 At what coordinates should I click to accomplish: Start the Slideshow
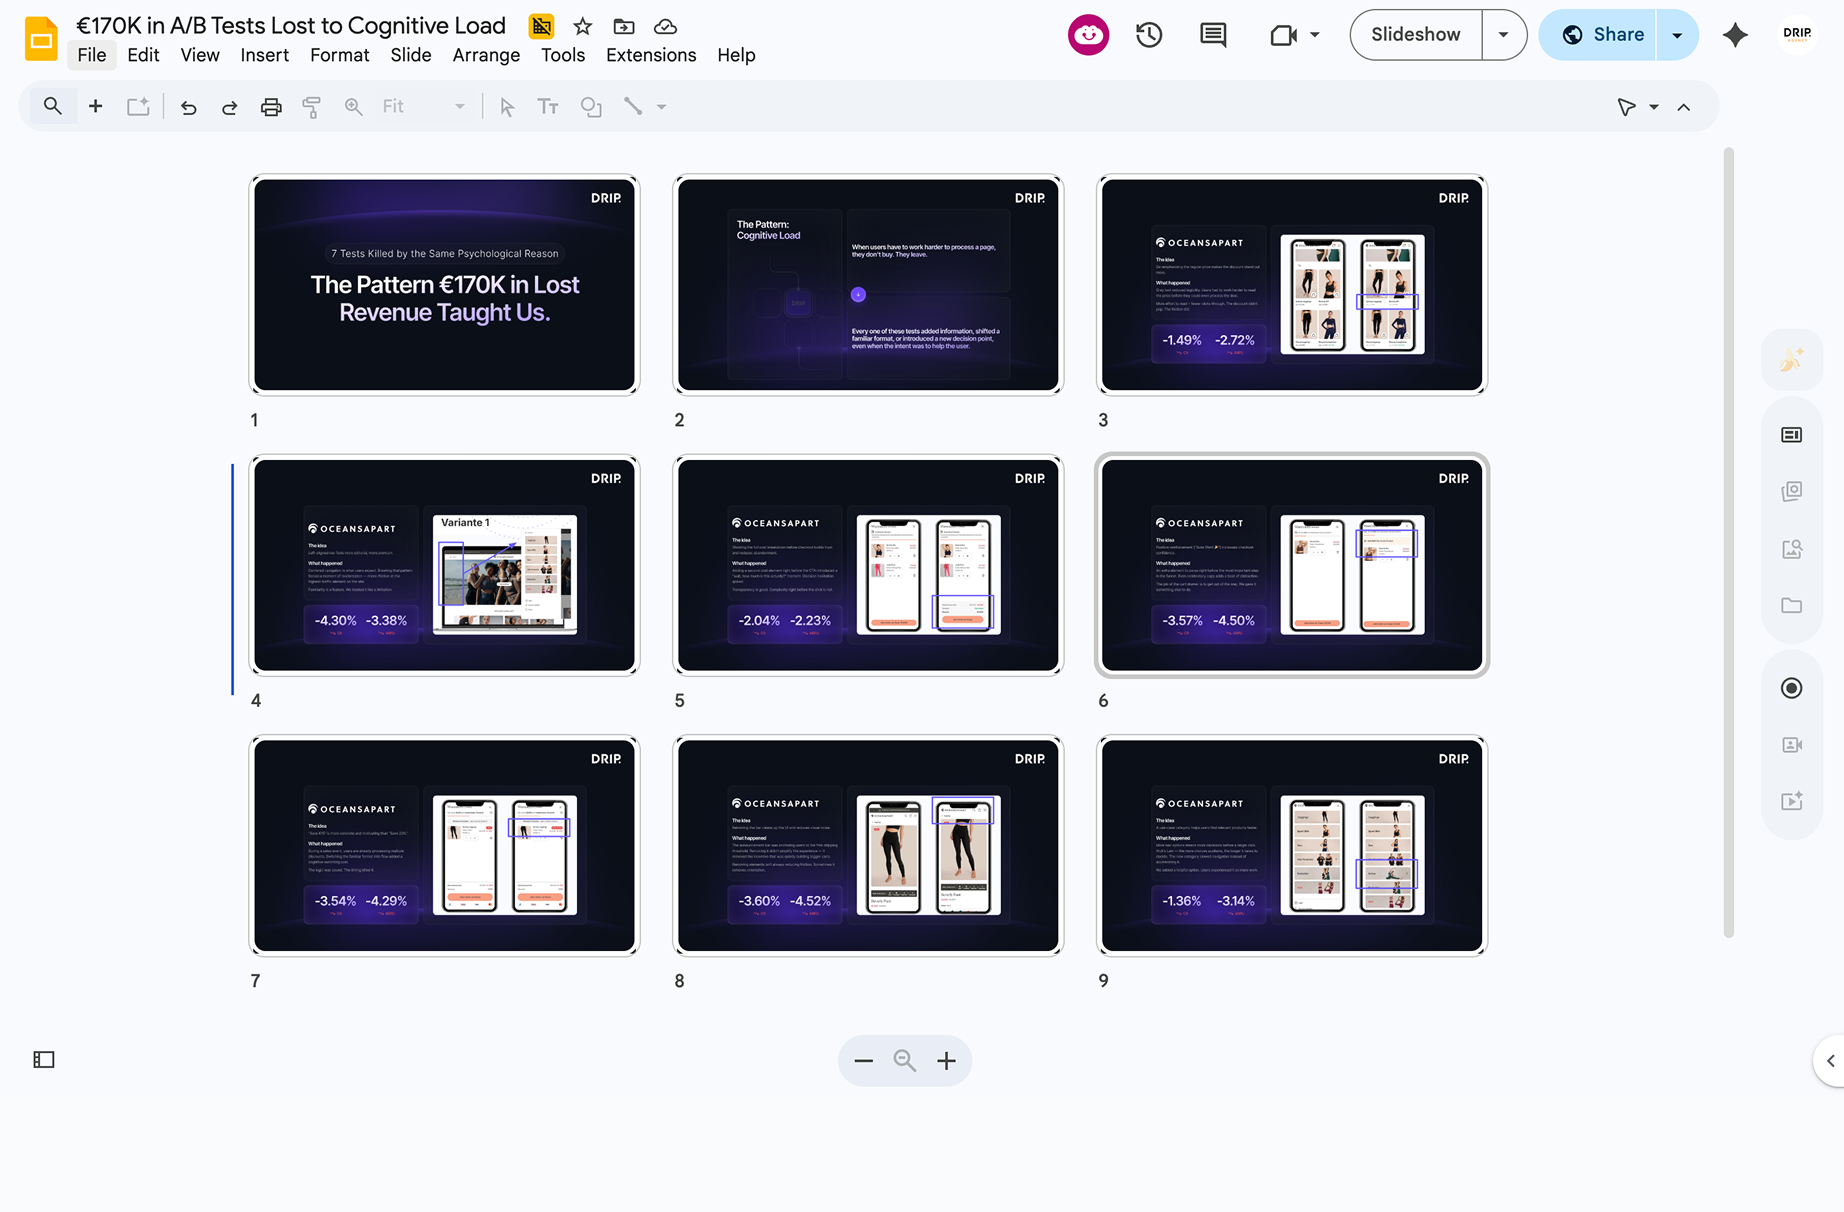pos(1415,35)
